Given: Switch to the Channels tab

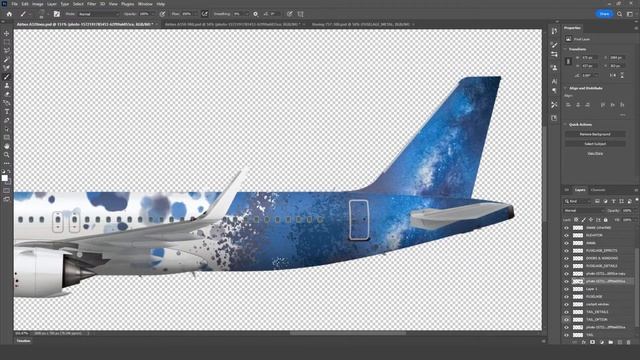Looking at the screenshot, I should [598, 190].
